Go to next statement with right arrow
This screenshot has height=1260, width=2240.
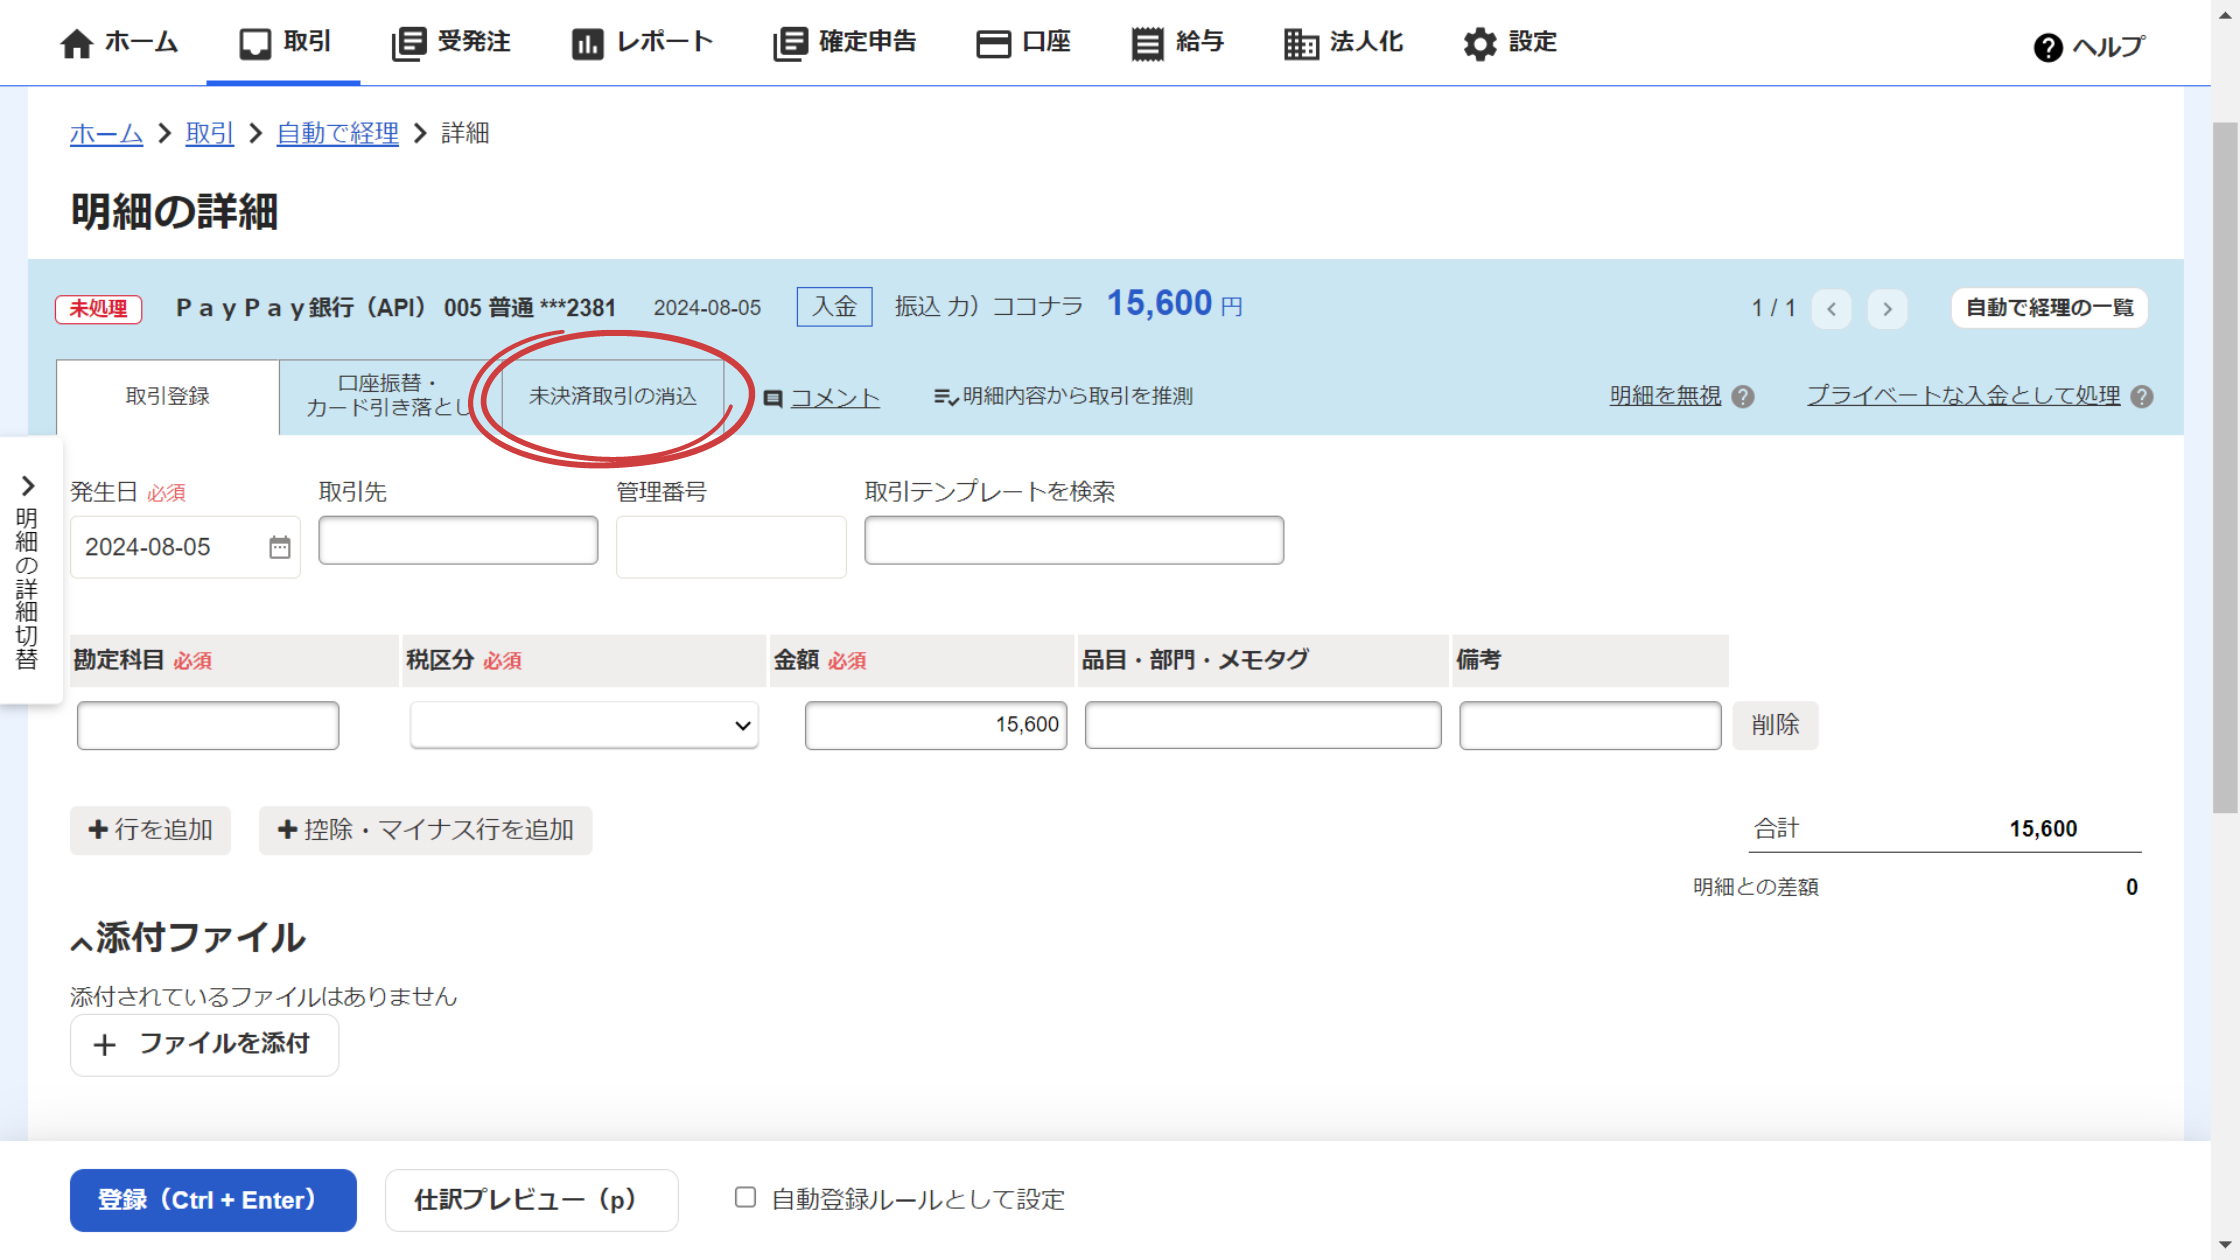(1887, 308)
